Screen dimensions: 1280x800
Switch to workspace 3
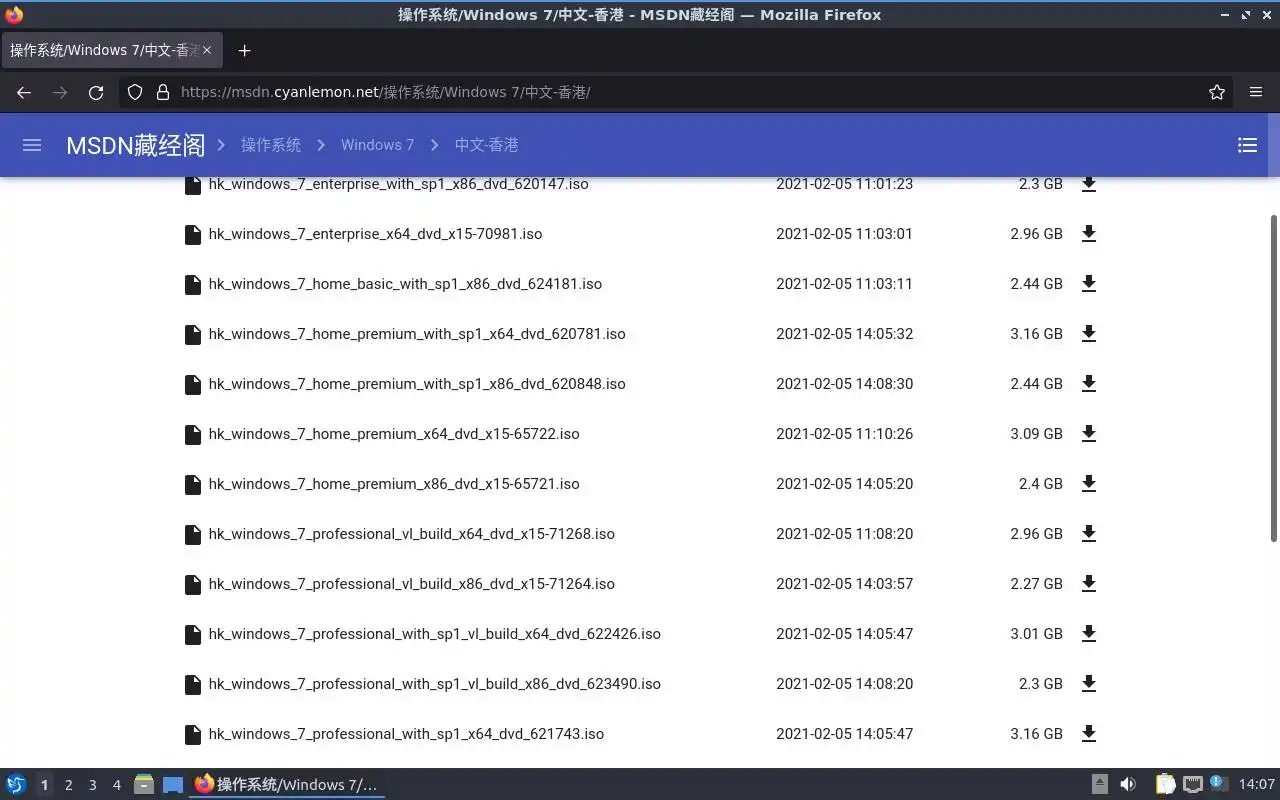click(92, 785)
